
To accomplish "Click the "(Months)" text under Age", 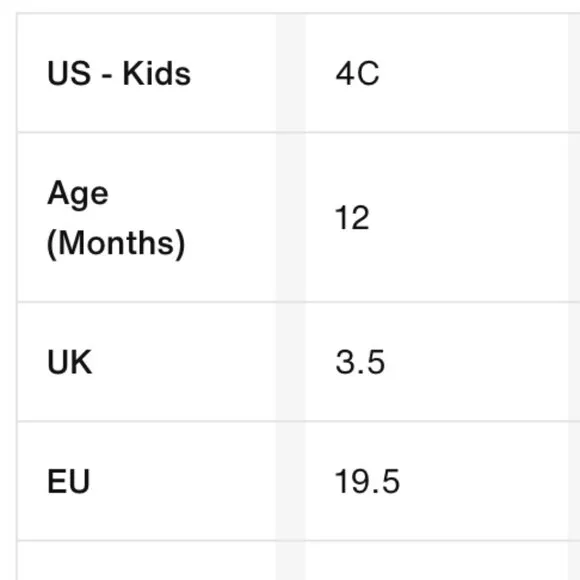I will coord(116,244).
